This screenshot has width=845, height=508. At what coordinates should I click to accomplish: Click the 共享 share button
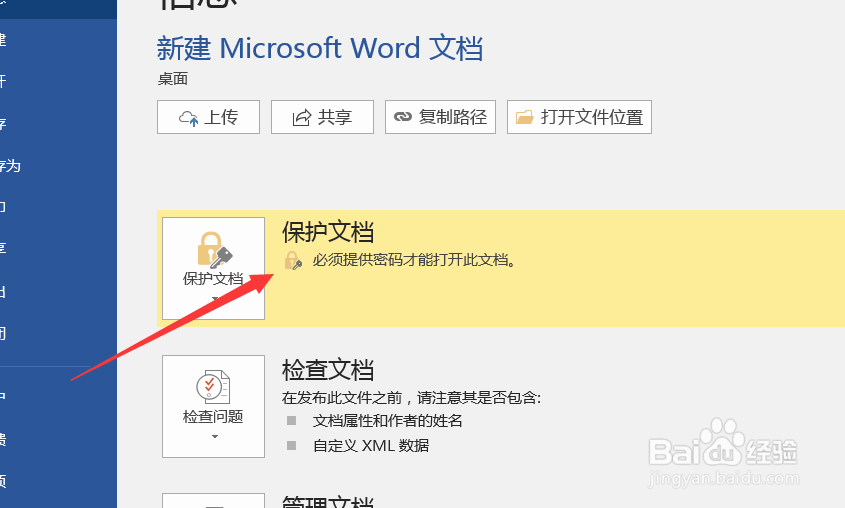322,117
